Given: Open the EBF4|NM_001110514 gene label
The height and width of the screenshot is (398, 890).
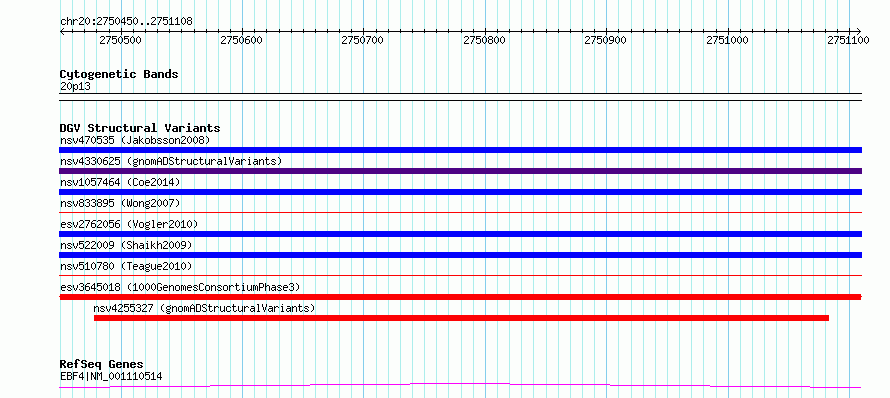Looking at the screenshot, I should coord(111,376).
